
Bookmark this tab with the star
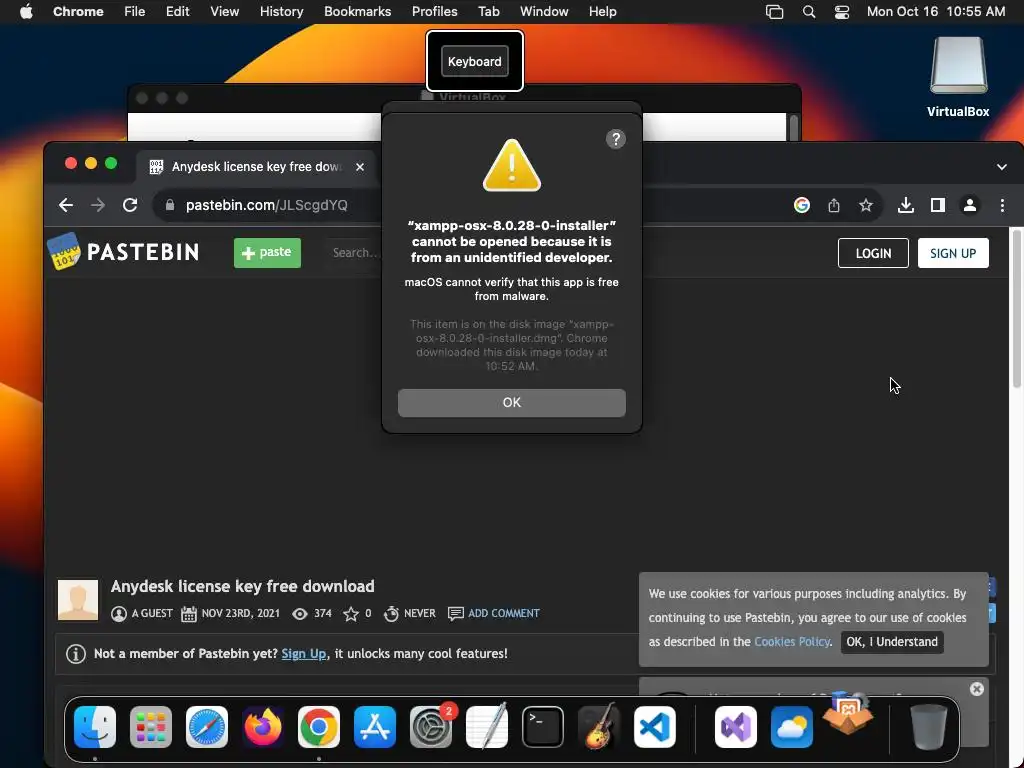click(866, 205)
